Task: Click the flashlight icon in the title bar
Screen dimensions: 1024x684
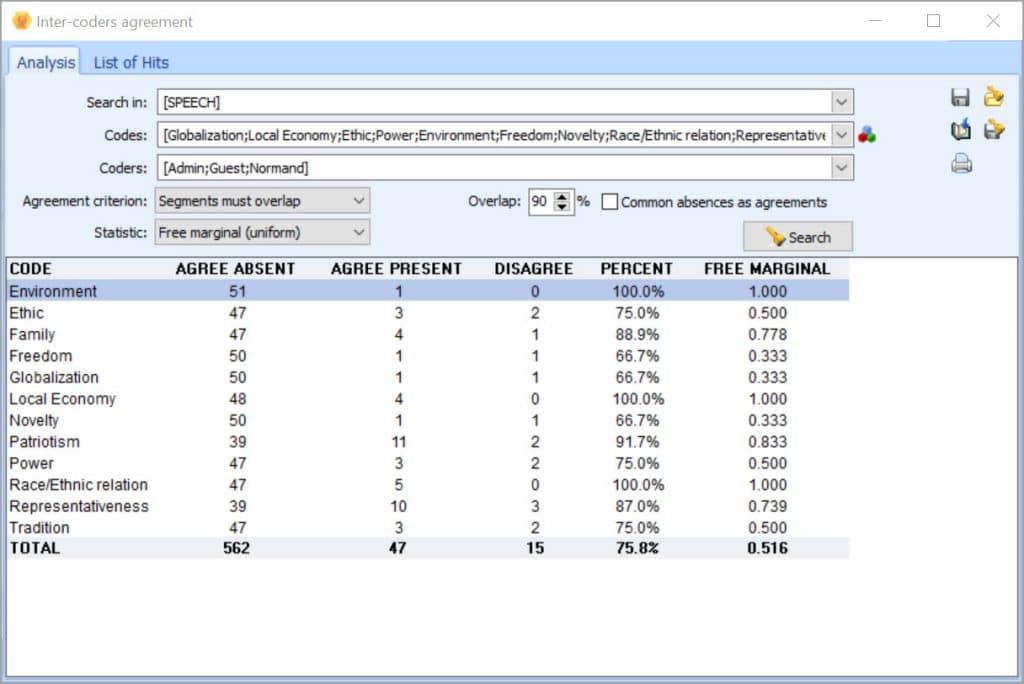Action: (20, 20)
